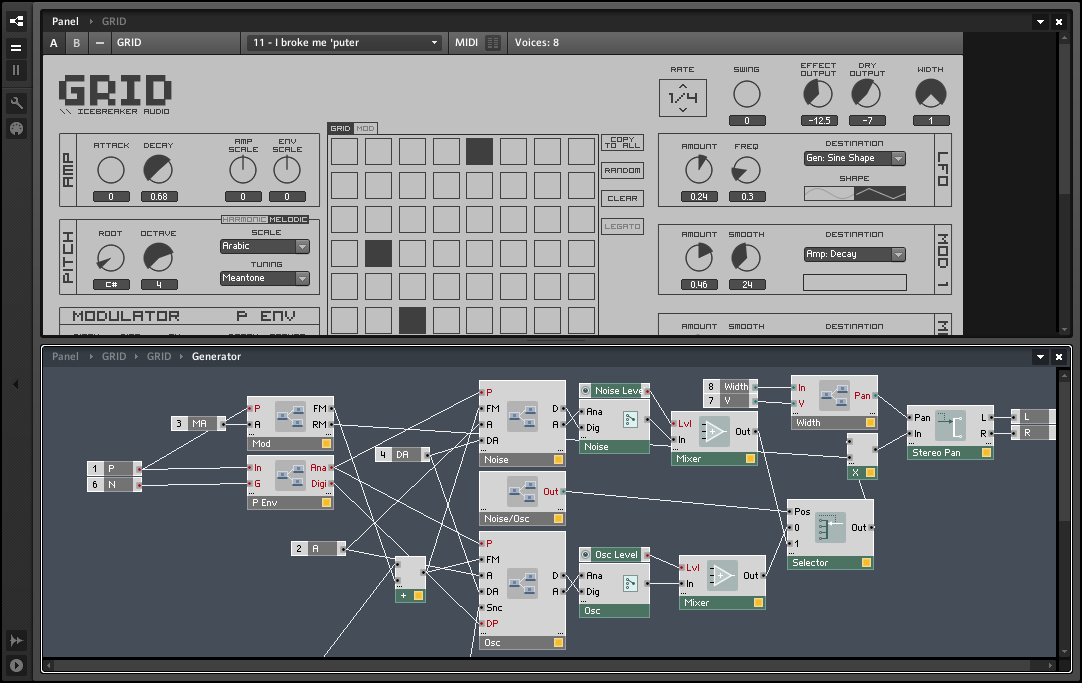Enable the first cell in the step grid
The height and width of the screenshot is (683, 1082).
coord(344,151)
